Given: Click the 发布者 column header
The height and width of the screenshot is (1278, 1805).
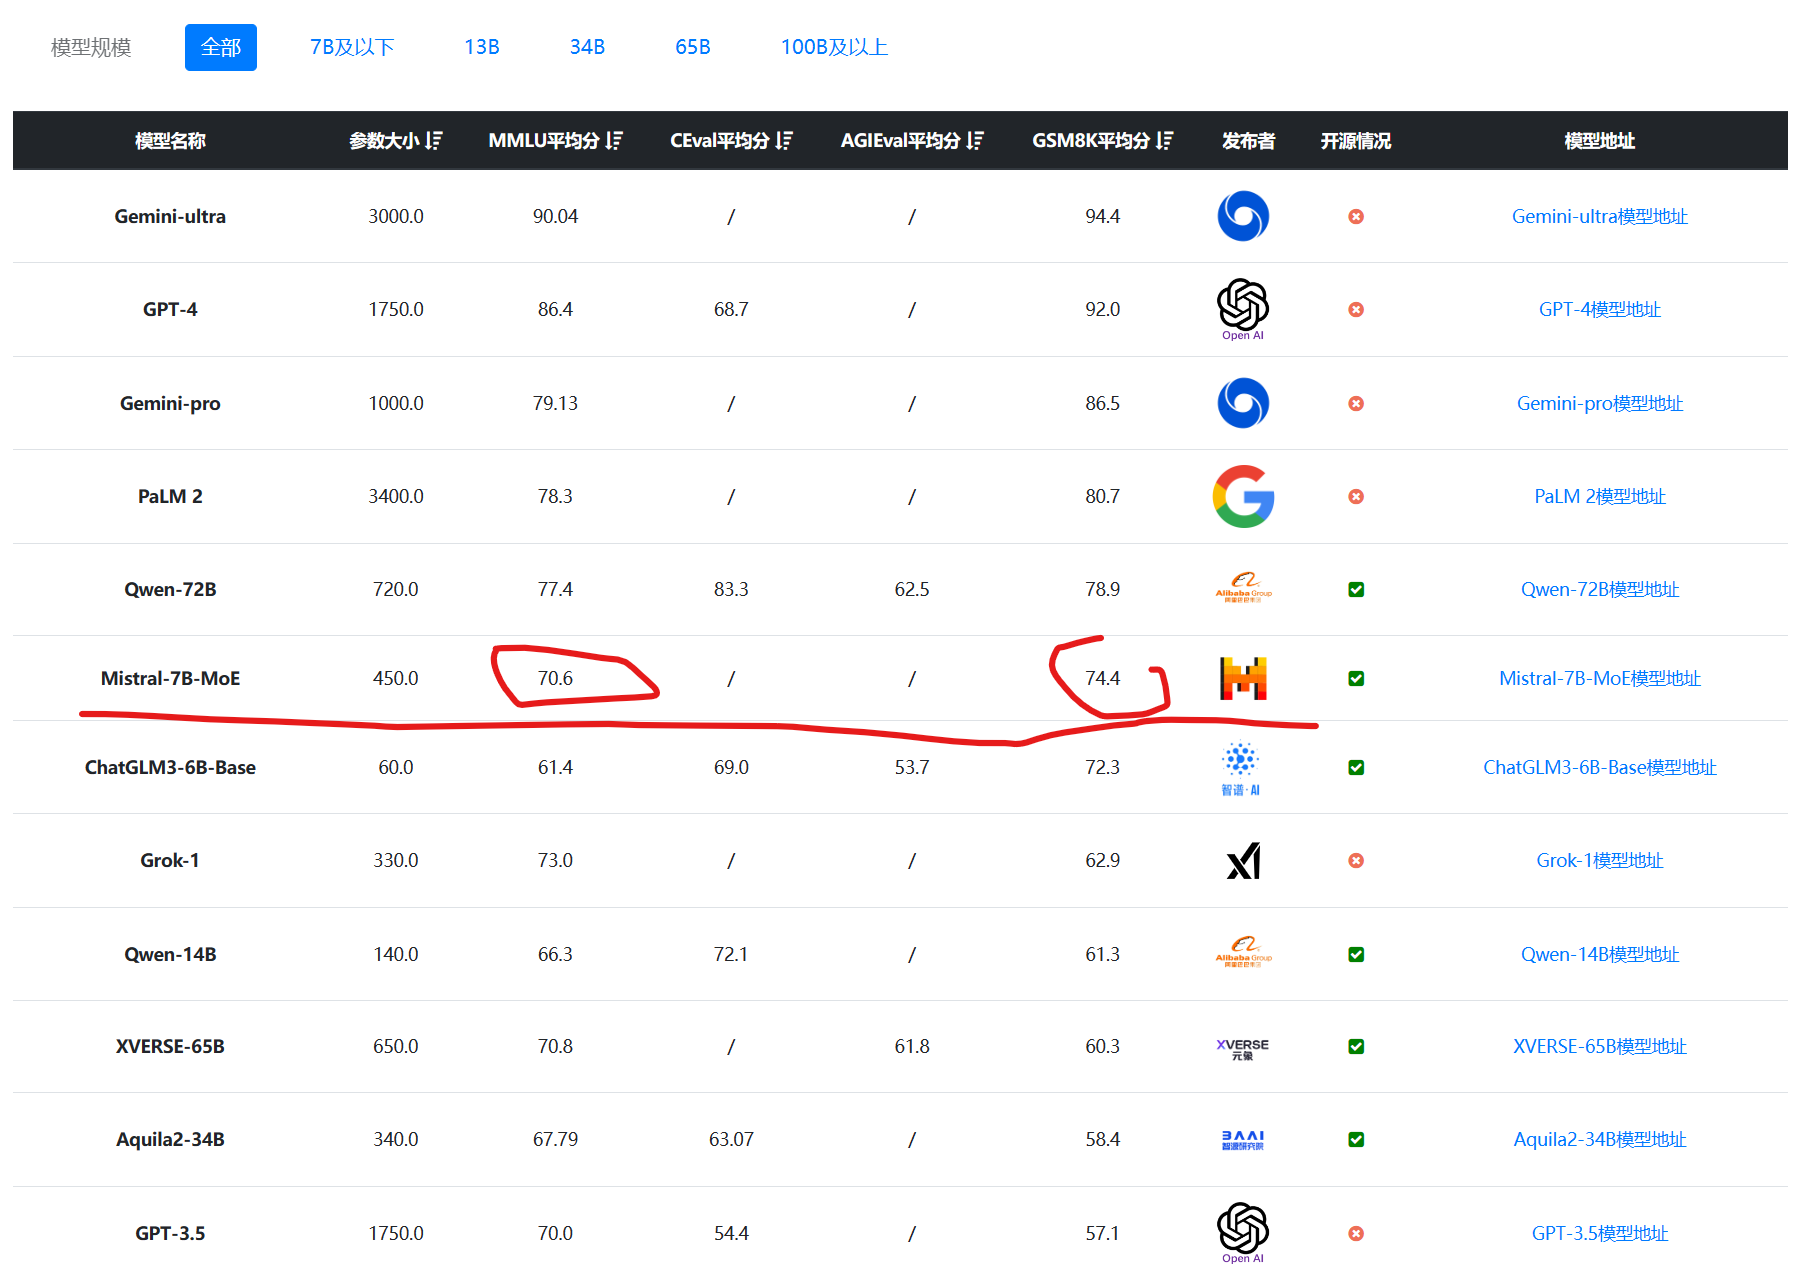Looking at the screenshot, I should 1248,141.
